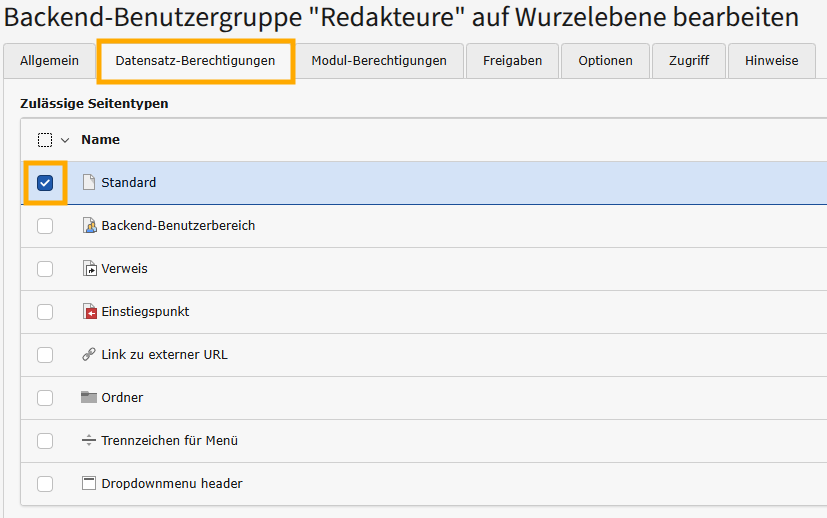Click the Standard page type icon
Image resolution: width=827 pixels, height=518 pixels.
(89, 183)
